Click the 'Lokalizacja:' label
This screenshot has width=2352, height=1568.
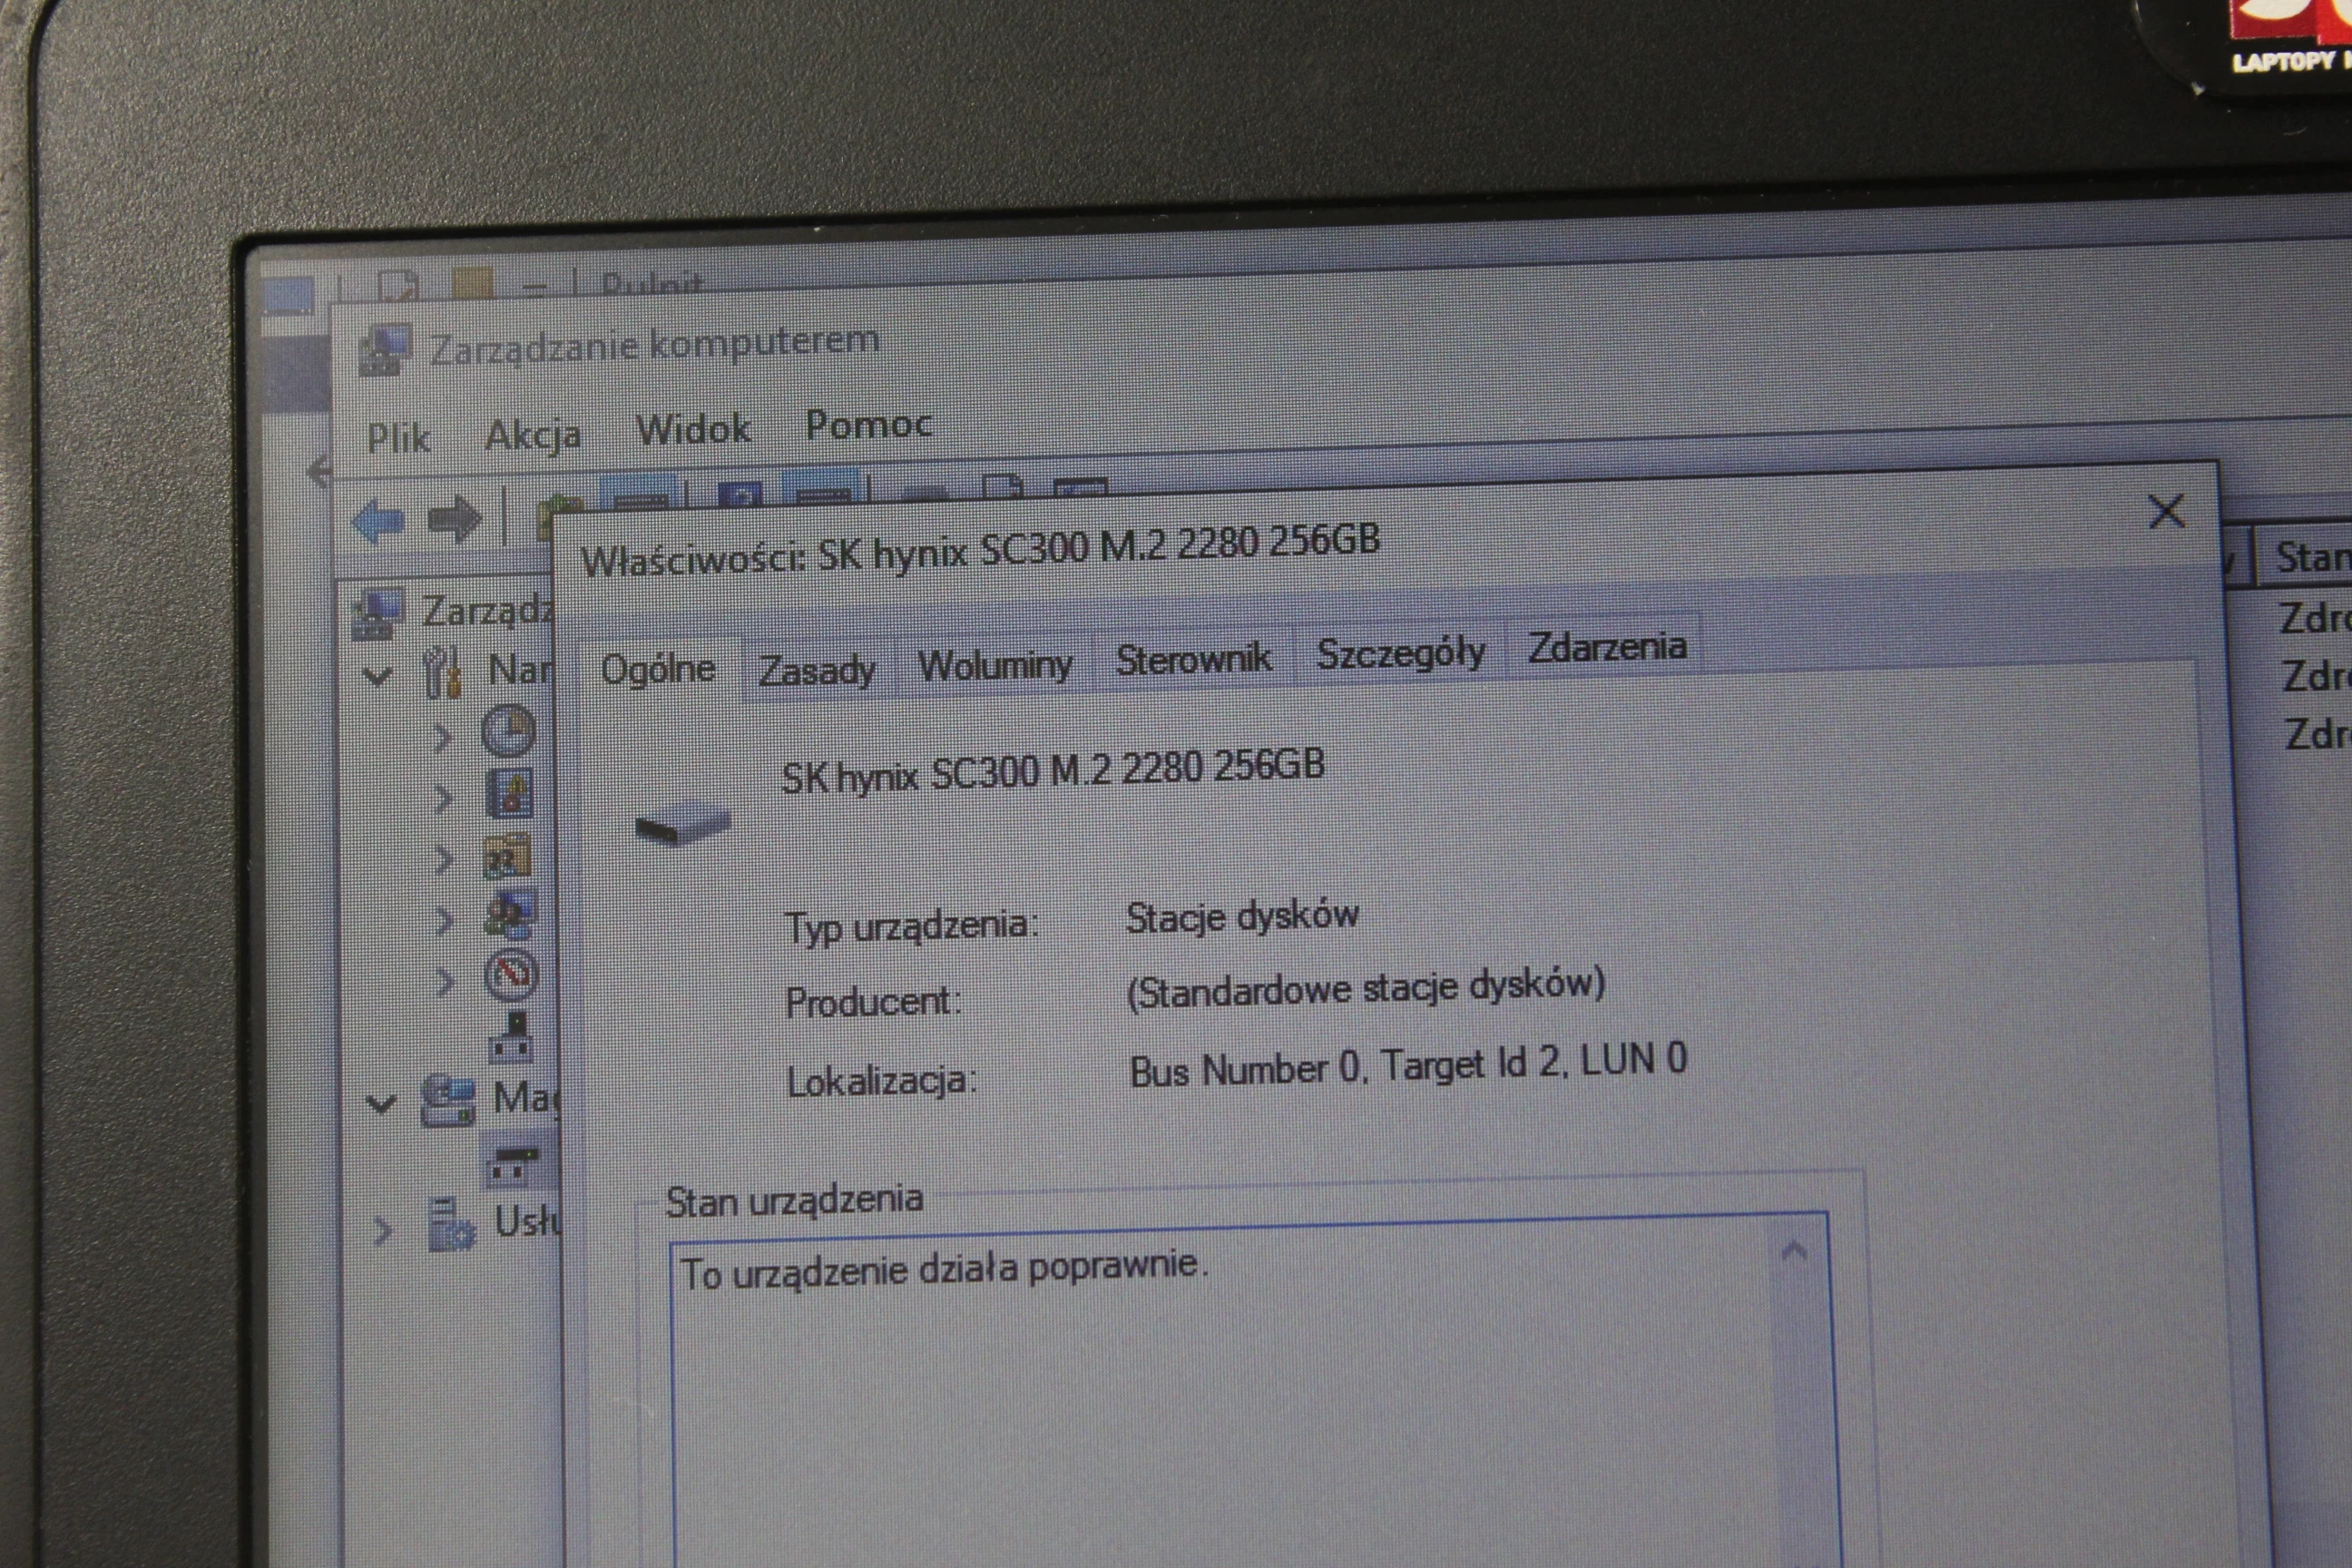881,1080
